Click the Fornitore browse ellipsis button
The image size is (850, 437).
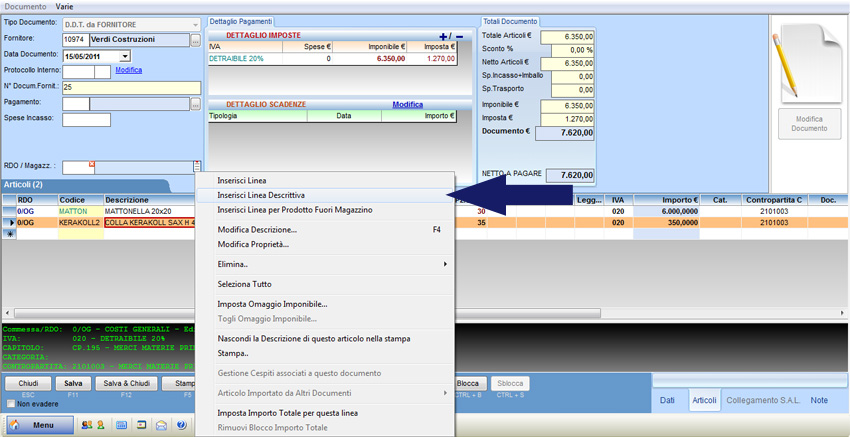pyautogui.click(x=196, y=41)
